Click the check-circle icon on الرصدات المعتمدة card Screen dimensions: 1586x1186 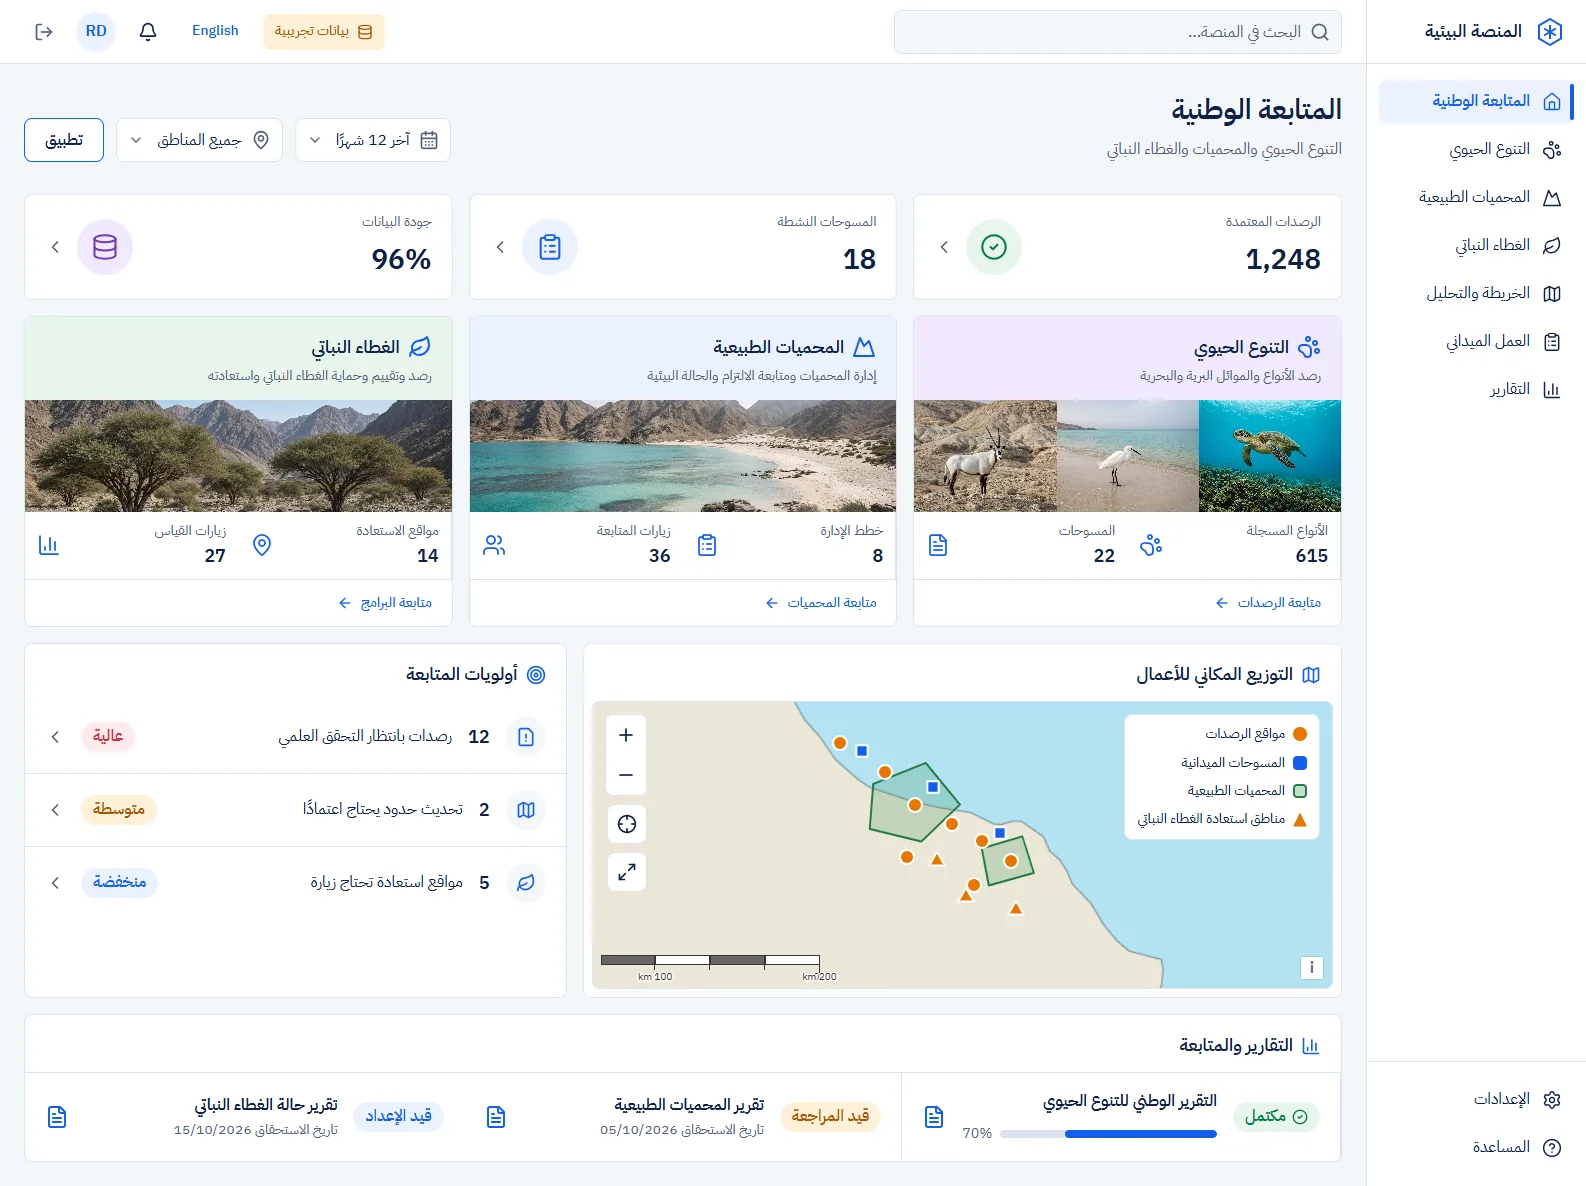click(994, 247)
